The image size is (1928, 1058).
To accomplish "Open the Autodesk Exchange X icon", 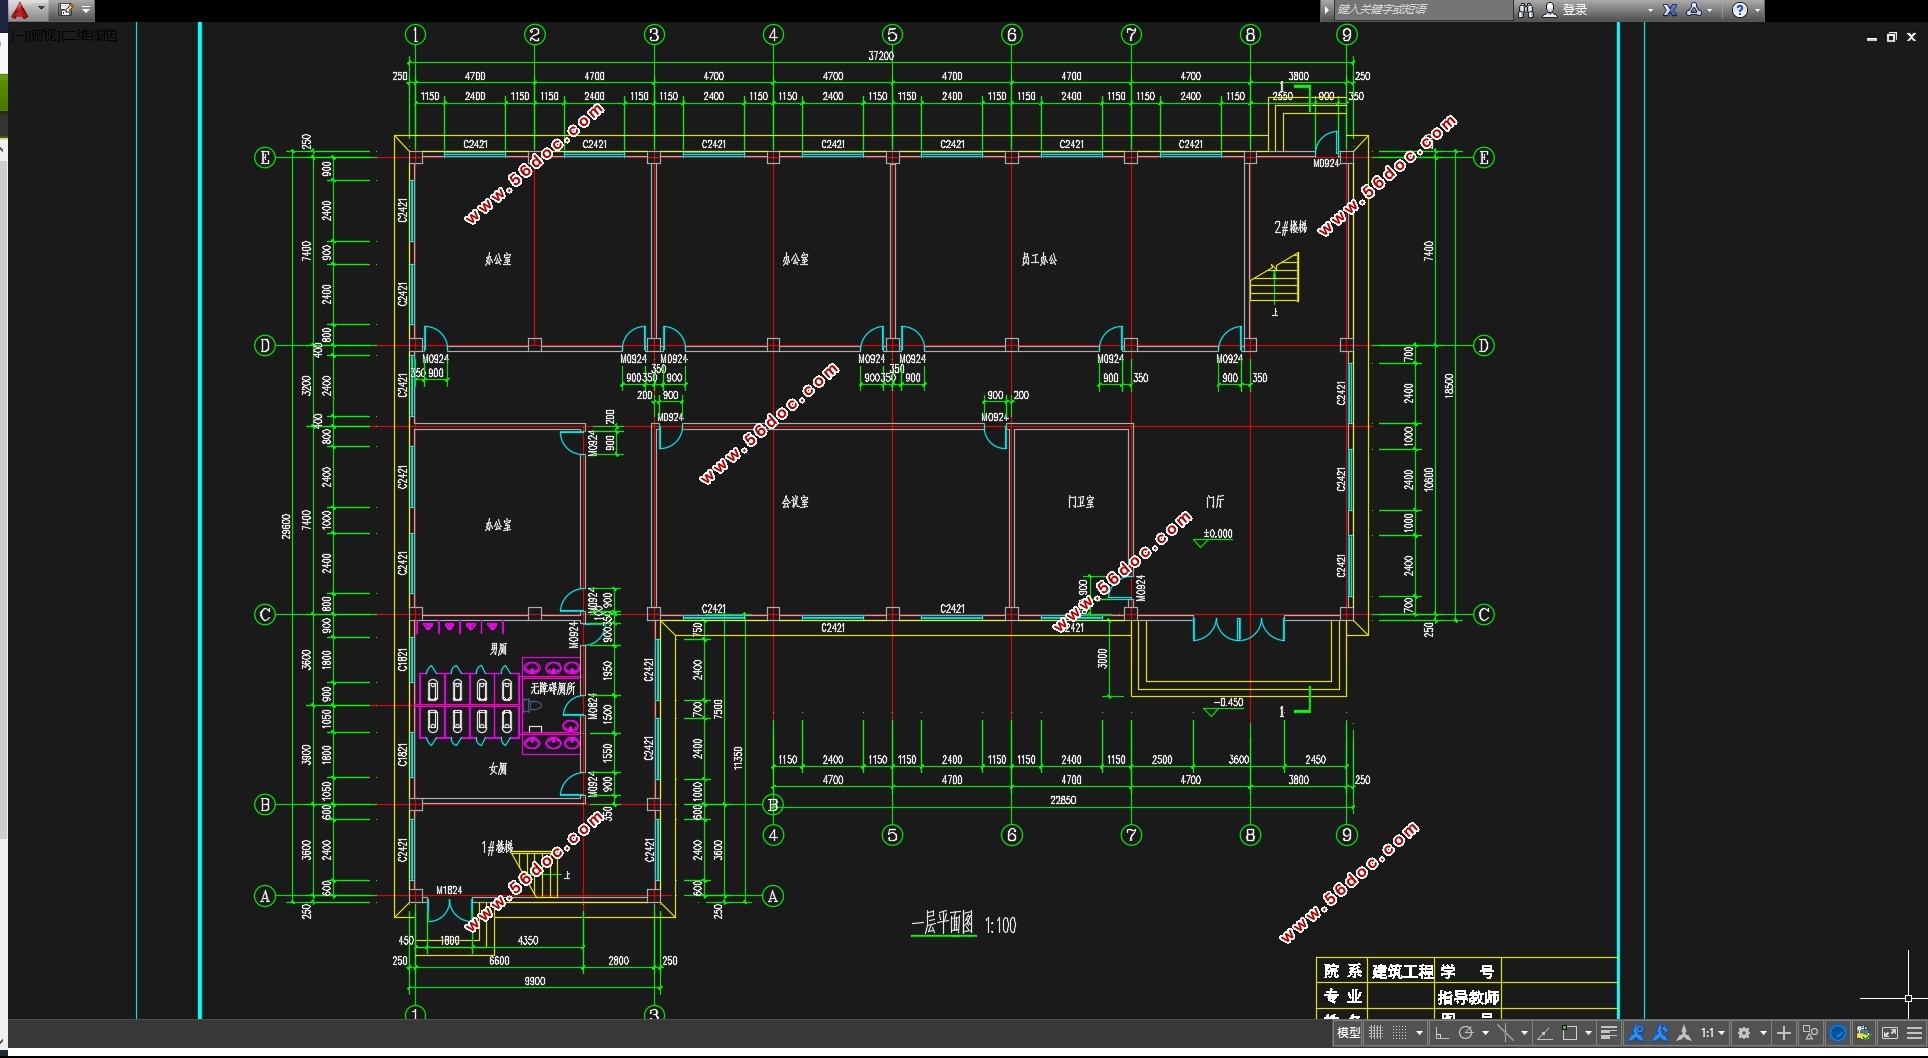I will (x=1670, y=10).
